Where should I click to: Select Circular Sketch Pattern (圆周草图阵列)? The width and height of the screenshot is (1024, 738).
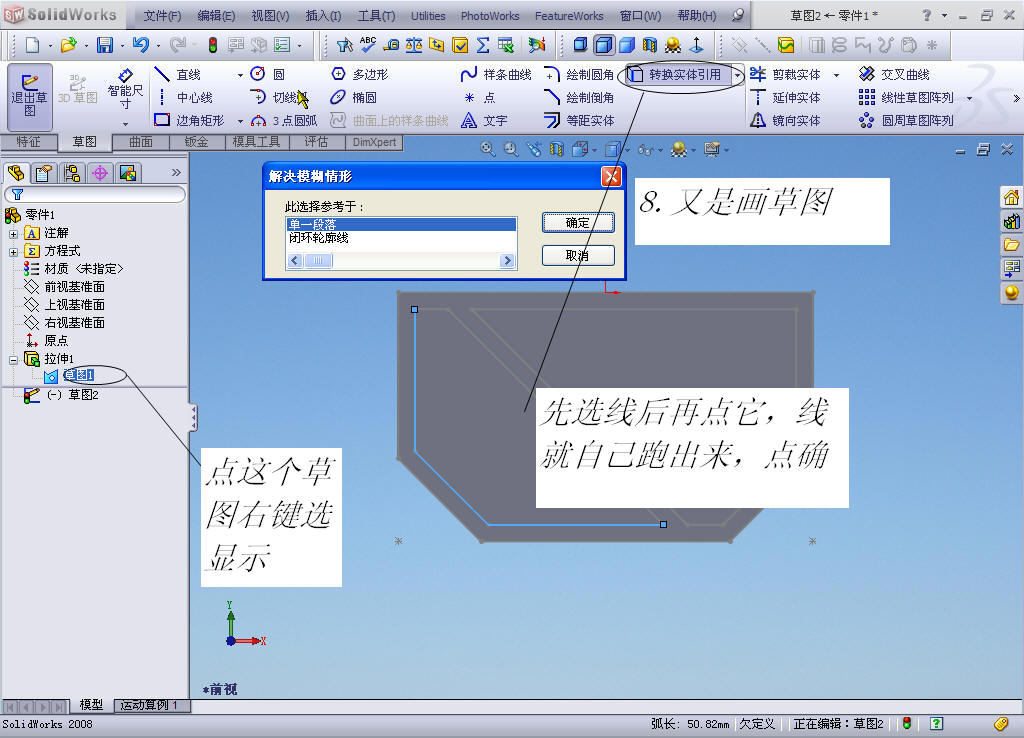[906, 120]
